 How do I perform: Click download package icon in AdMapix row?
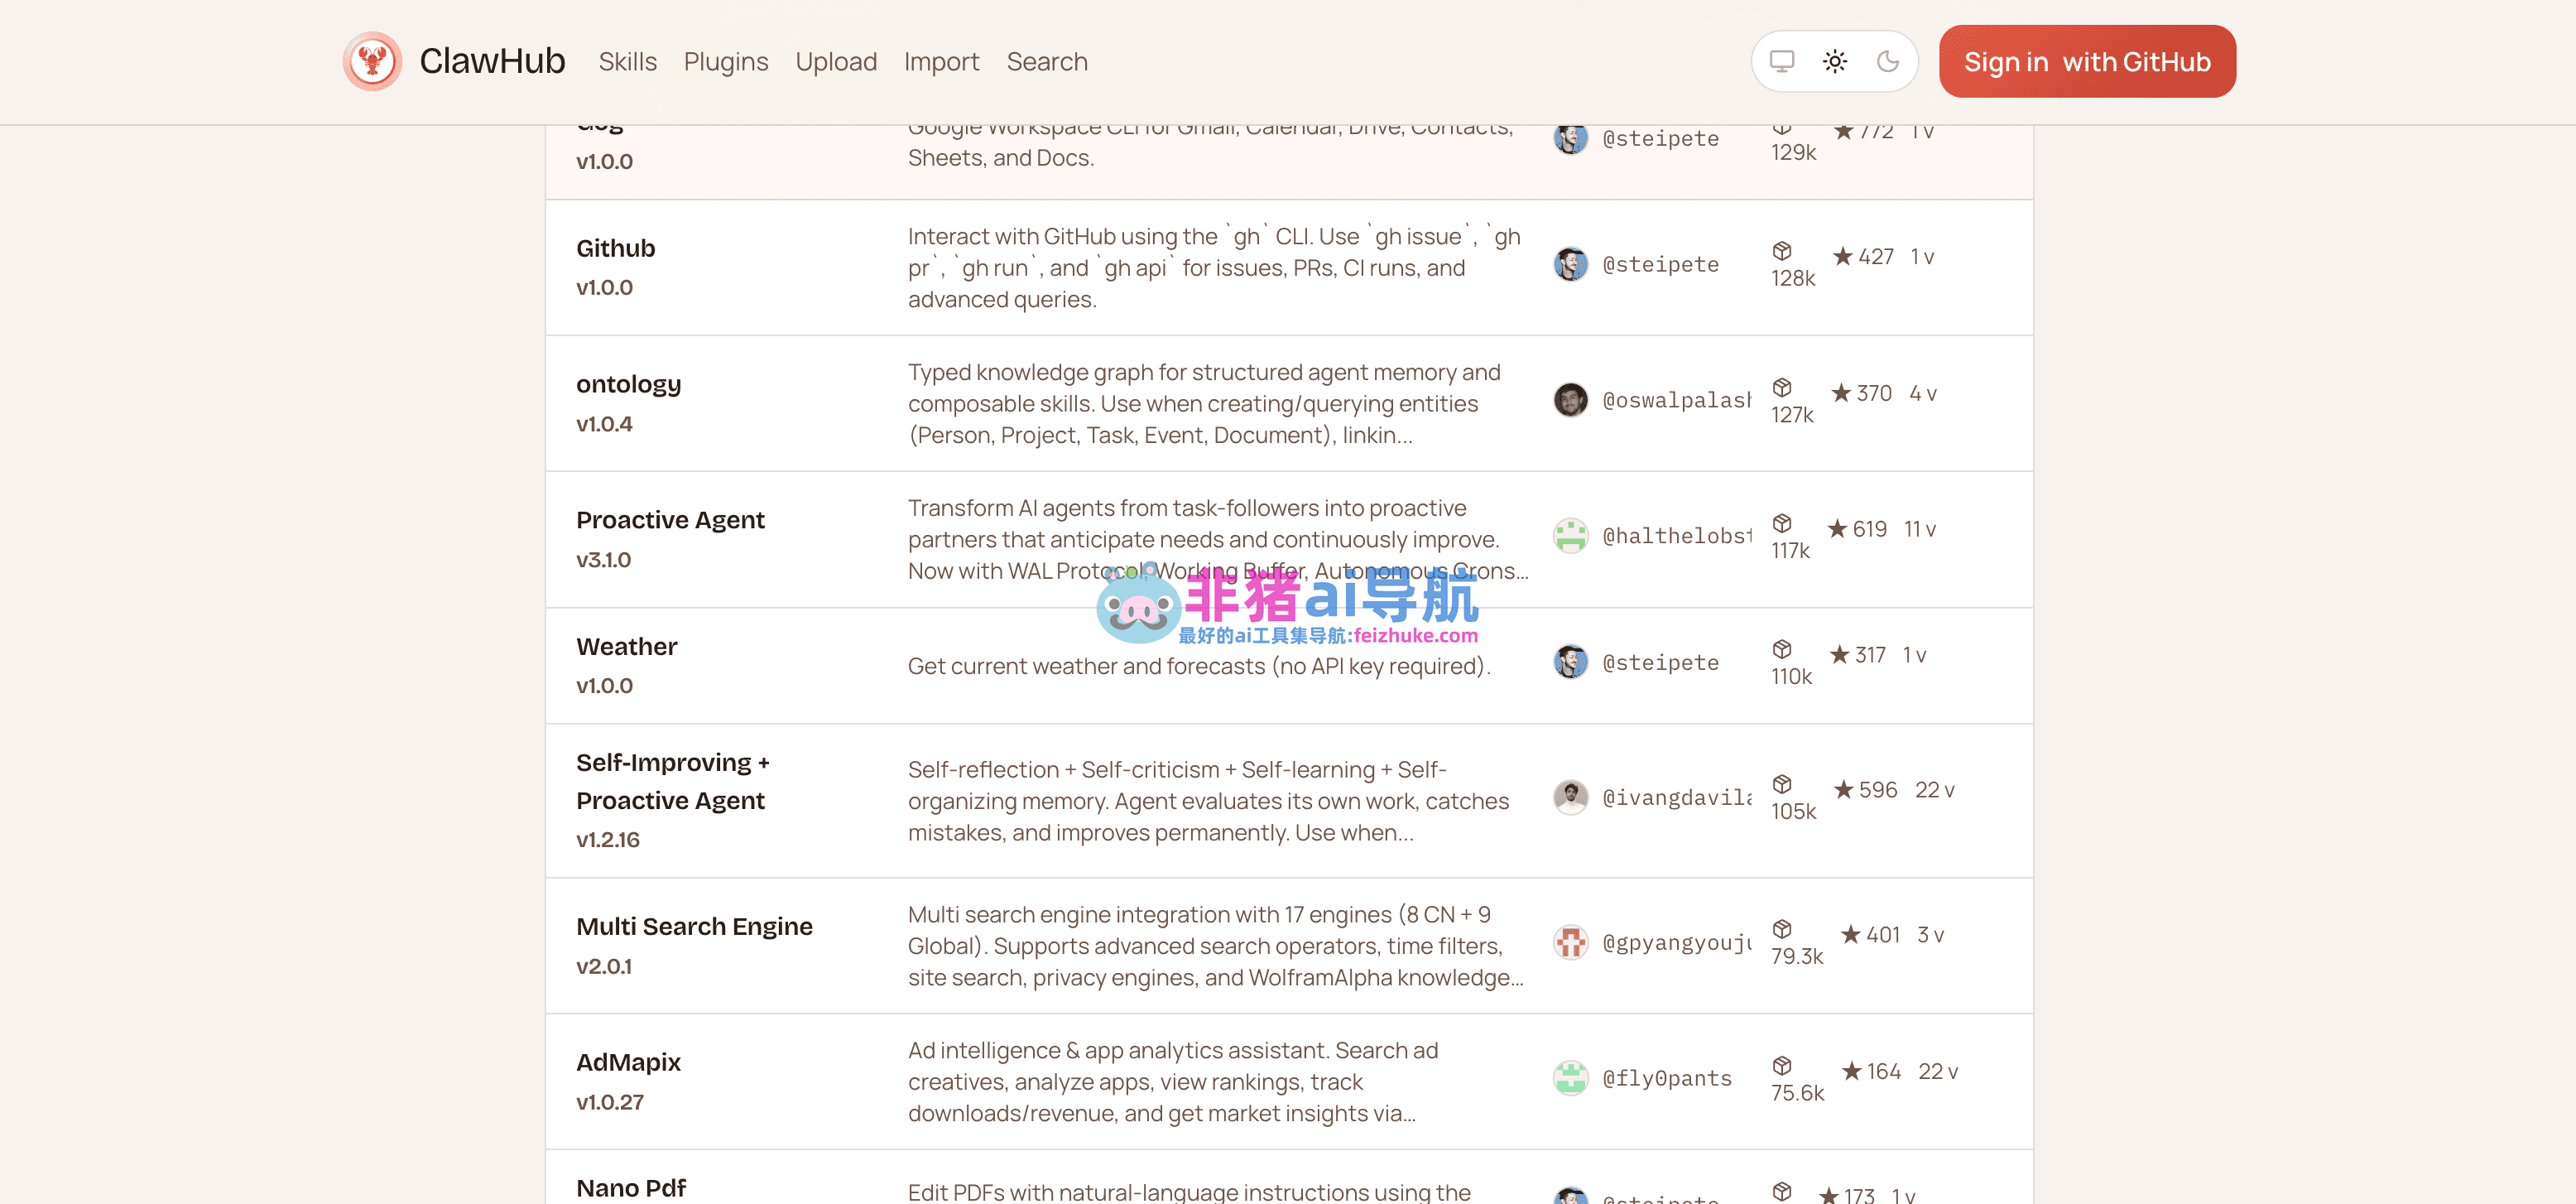(1781, 1066)
